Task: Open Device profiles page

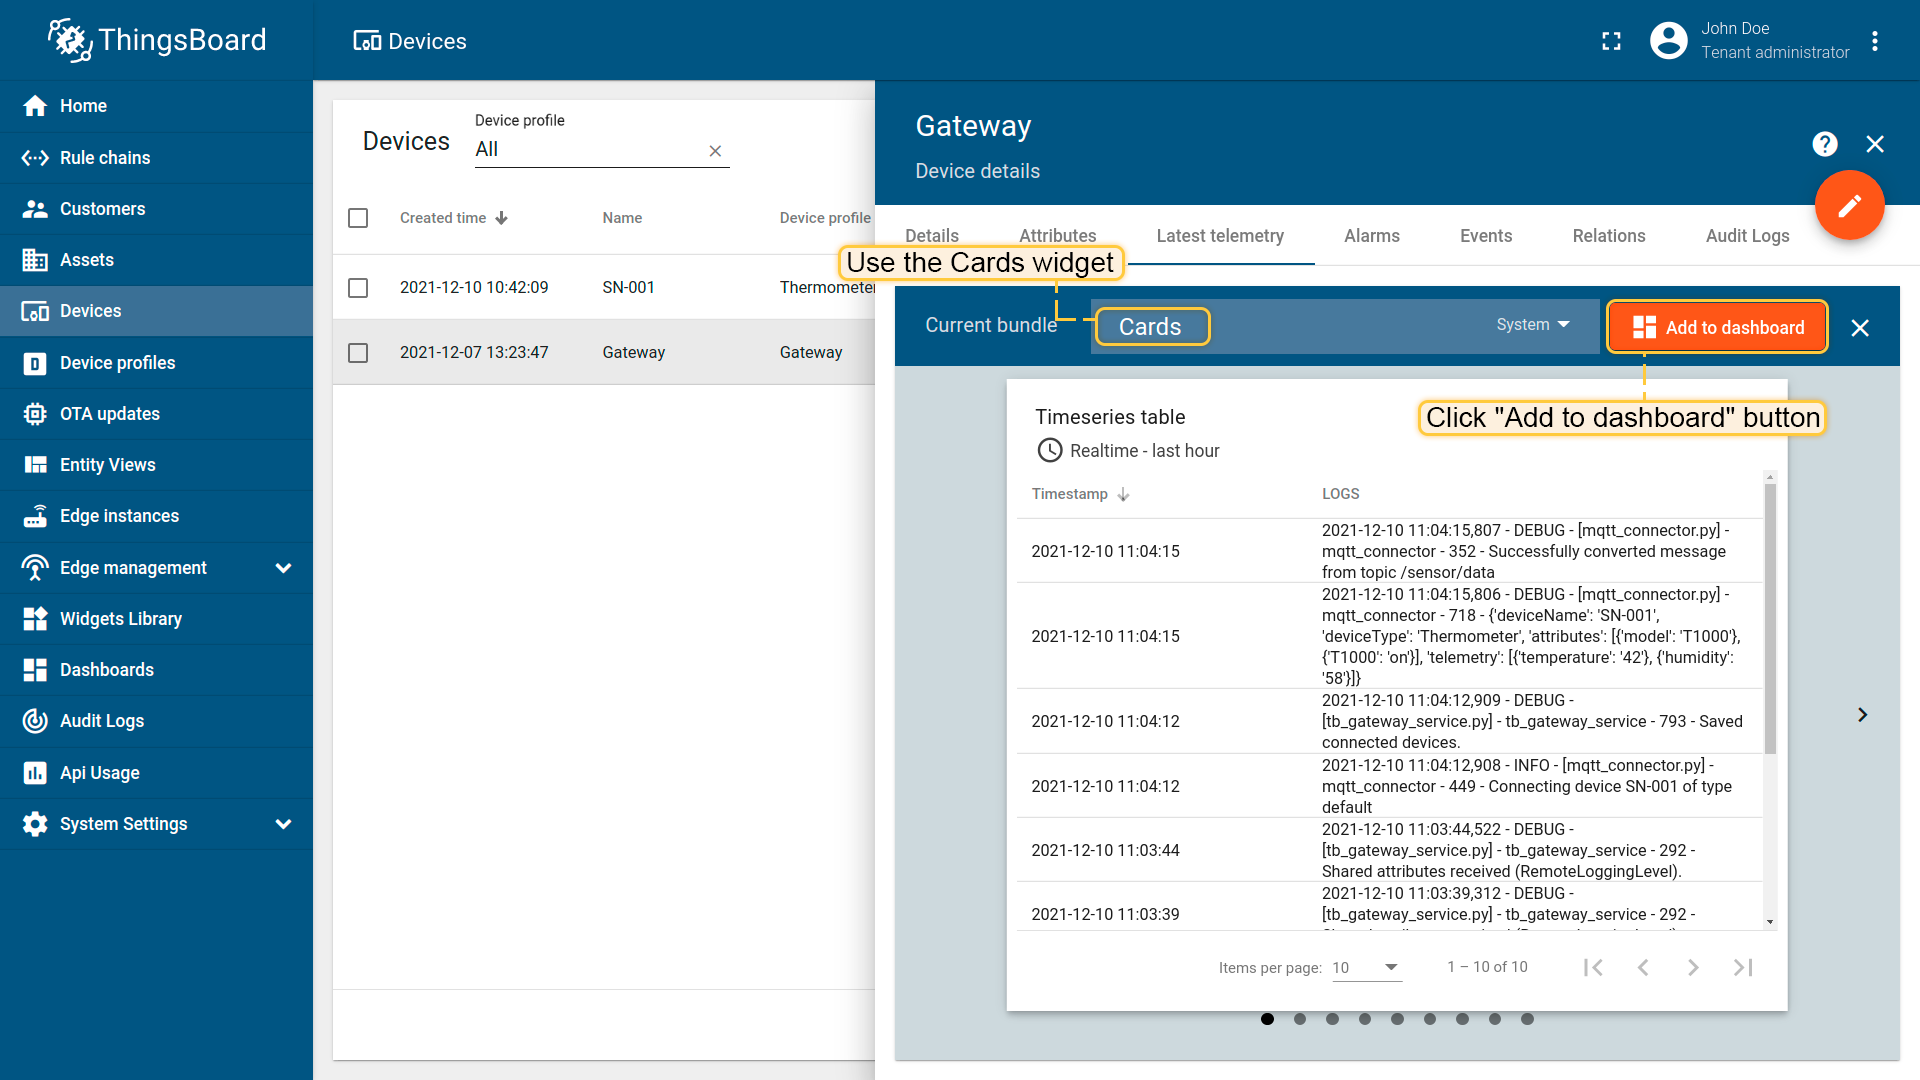Action: (156, 363)
